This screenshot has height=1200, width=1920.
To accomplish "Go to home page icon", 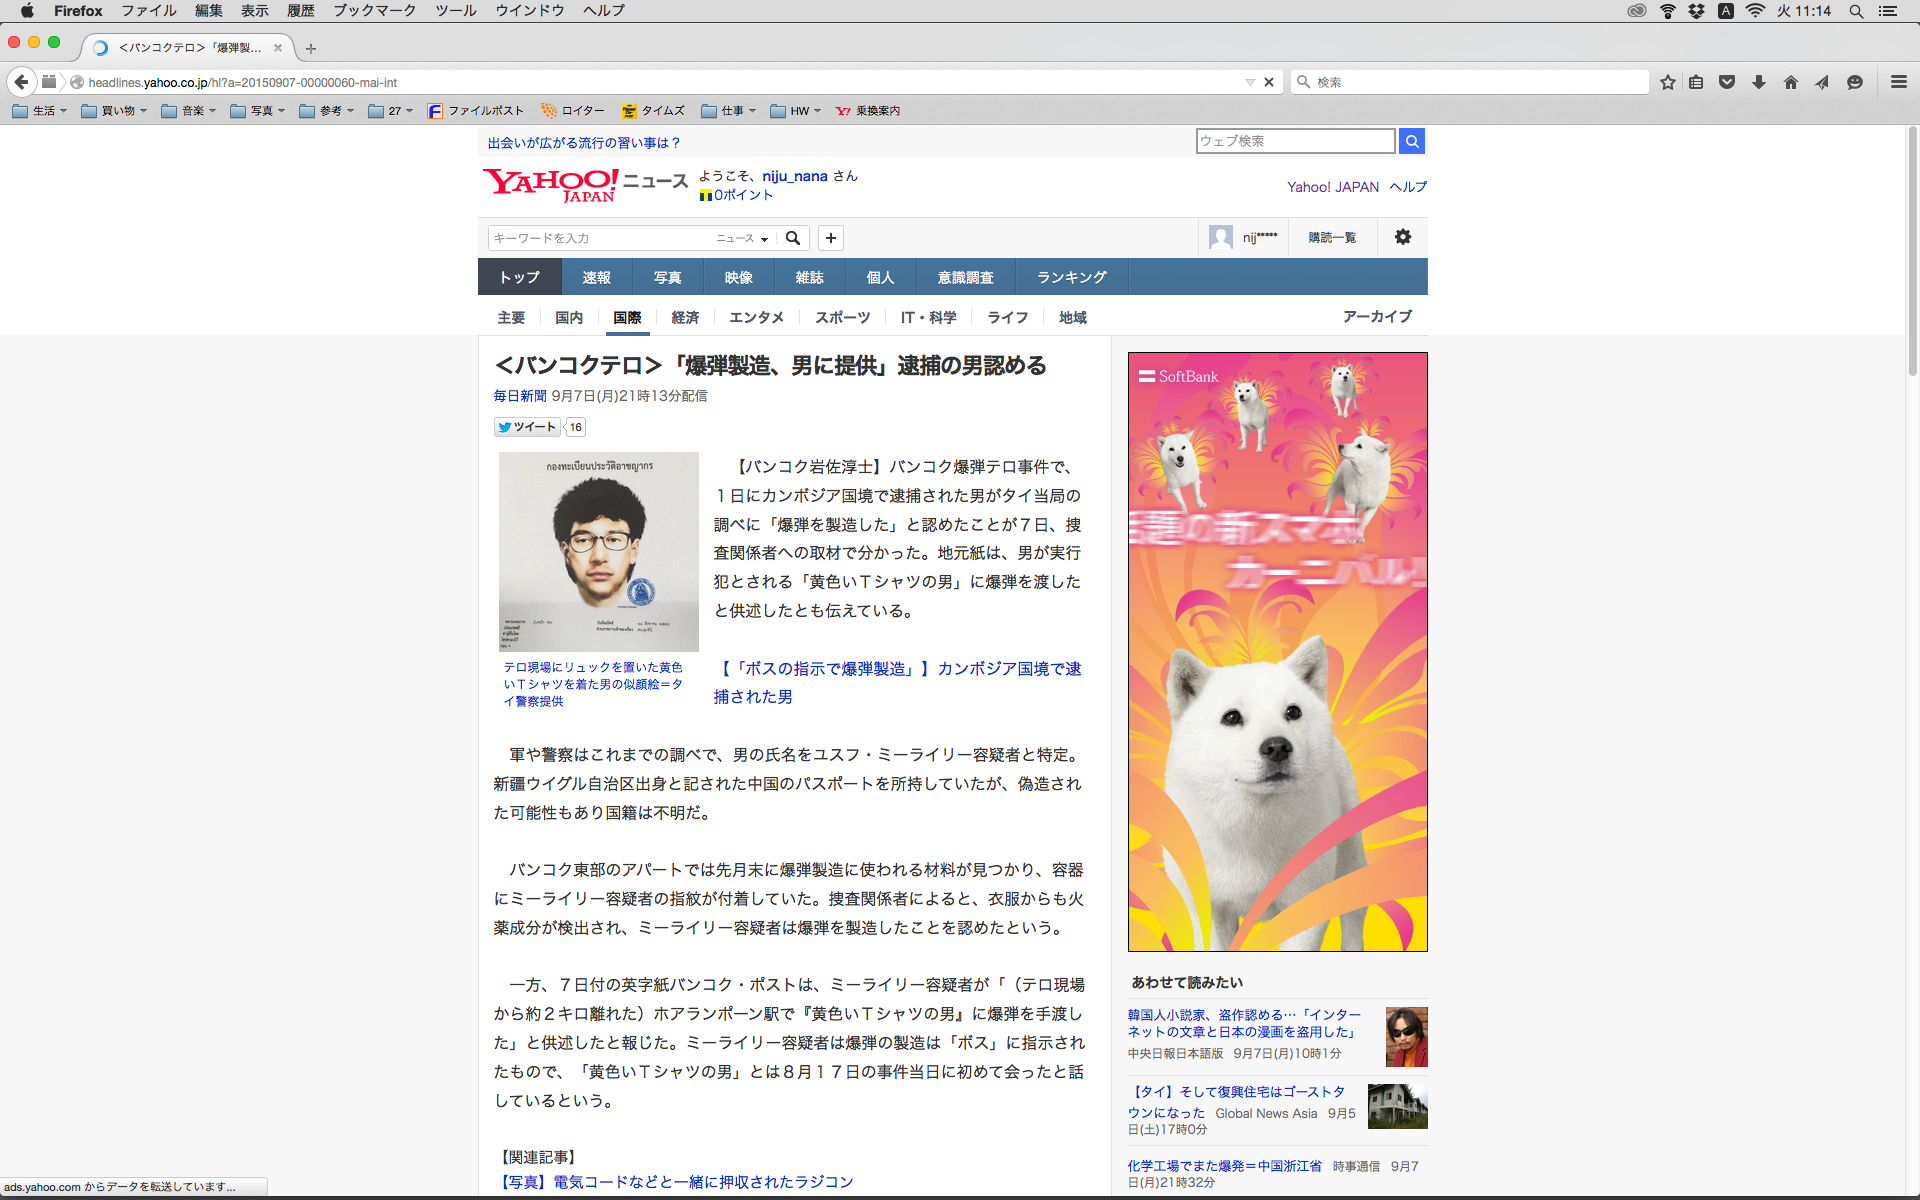I will click(1790, 82).
